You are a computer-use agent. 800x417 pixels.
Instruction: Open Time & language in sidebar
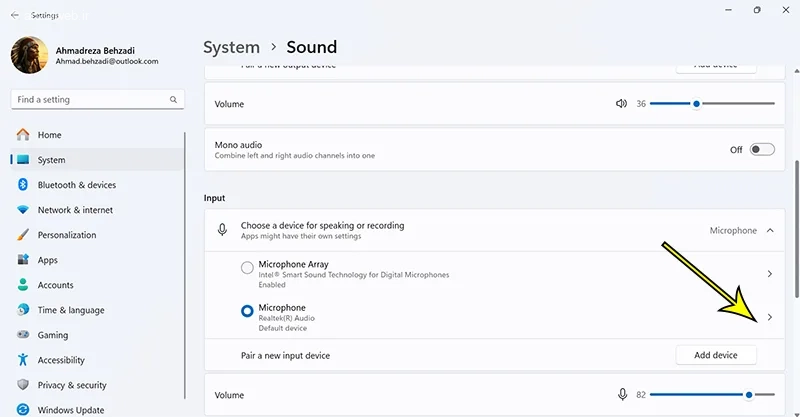coord(70,310)
